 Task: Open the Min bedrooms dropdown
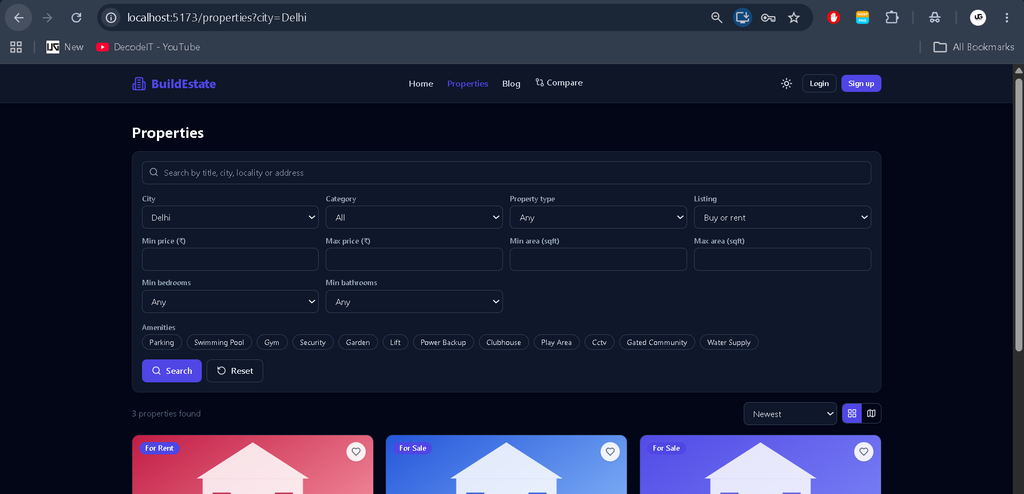230,301
